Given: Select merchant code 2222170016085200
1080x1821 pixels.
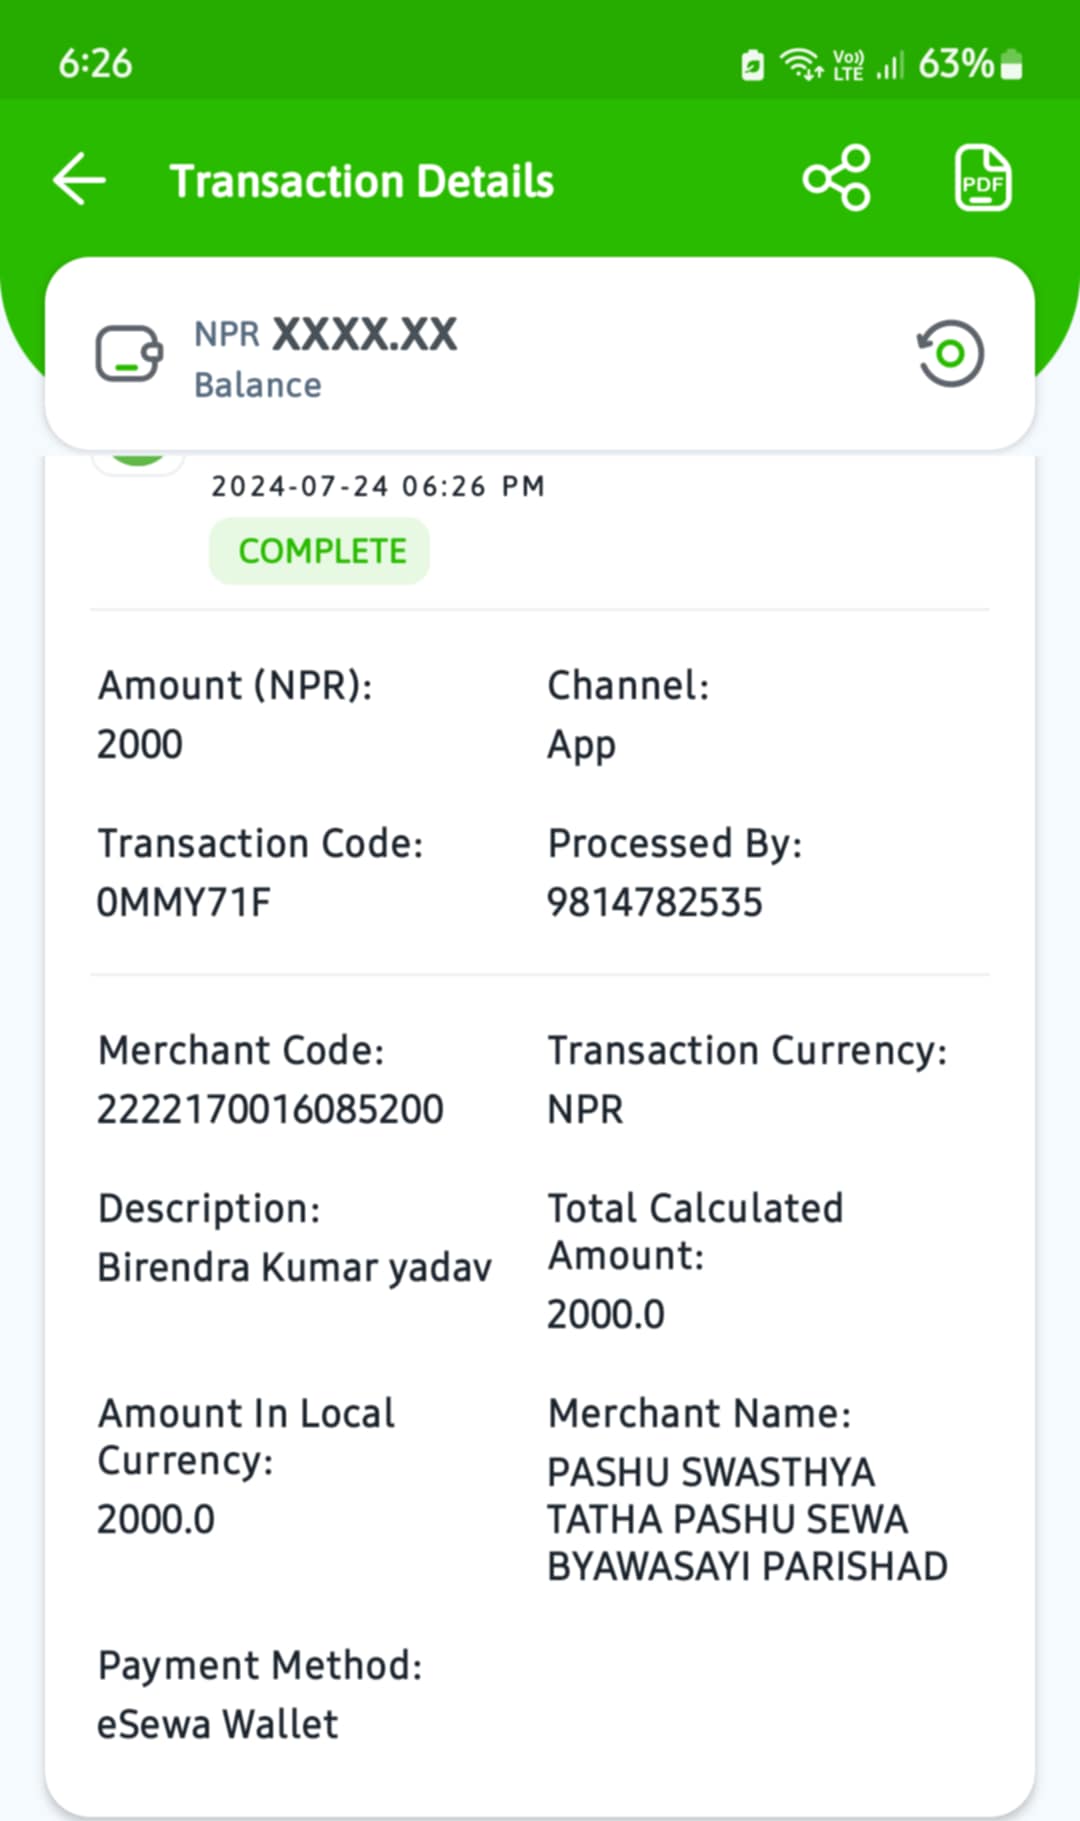Looking at the screenshot, I should (270, 1110).
